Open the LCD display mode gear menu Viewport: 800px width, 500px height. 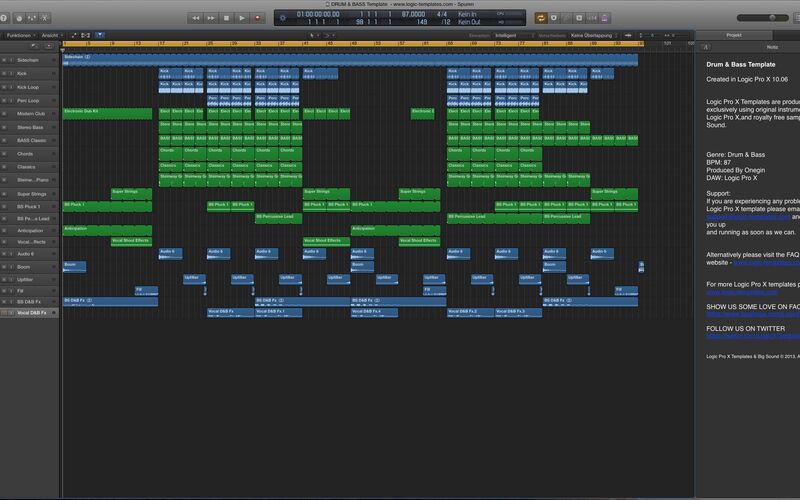pyautogui.click(x=283, y=18)
